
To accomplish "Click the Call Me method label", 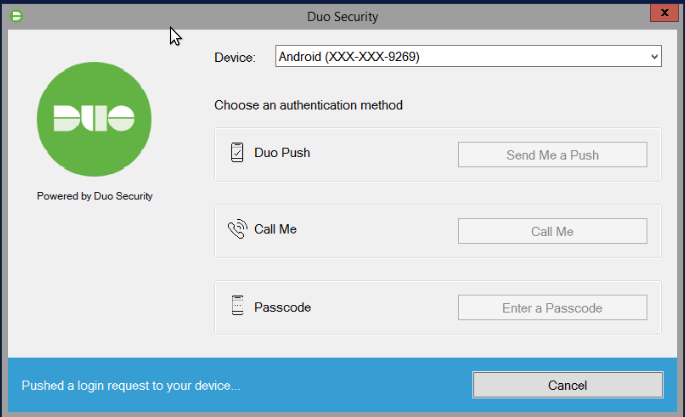I will coord(275,229).
